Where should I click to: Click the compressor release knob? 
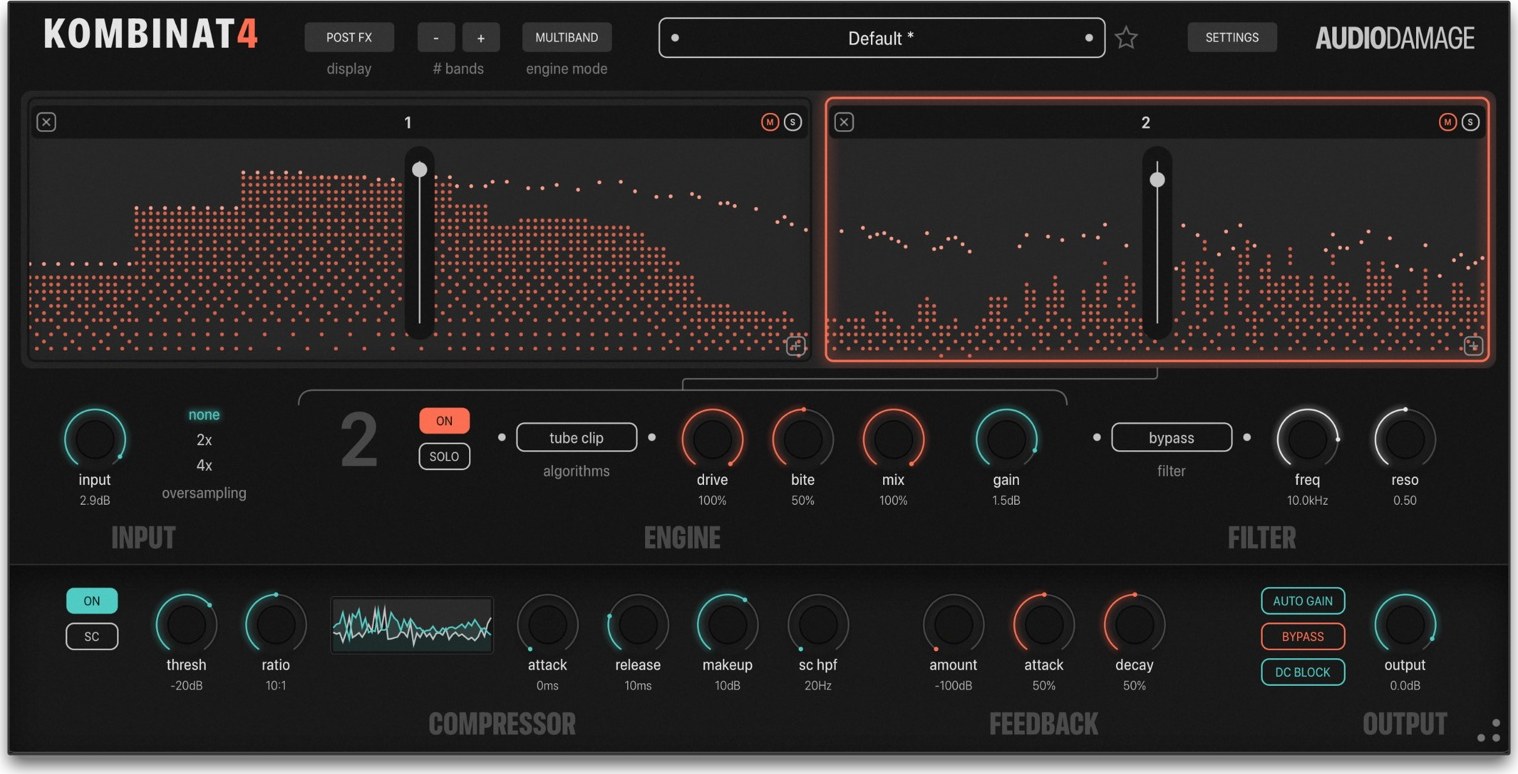pos(638,624)
